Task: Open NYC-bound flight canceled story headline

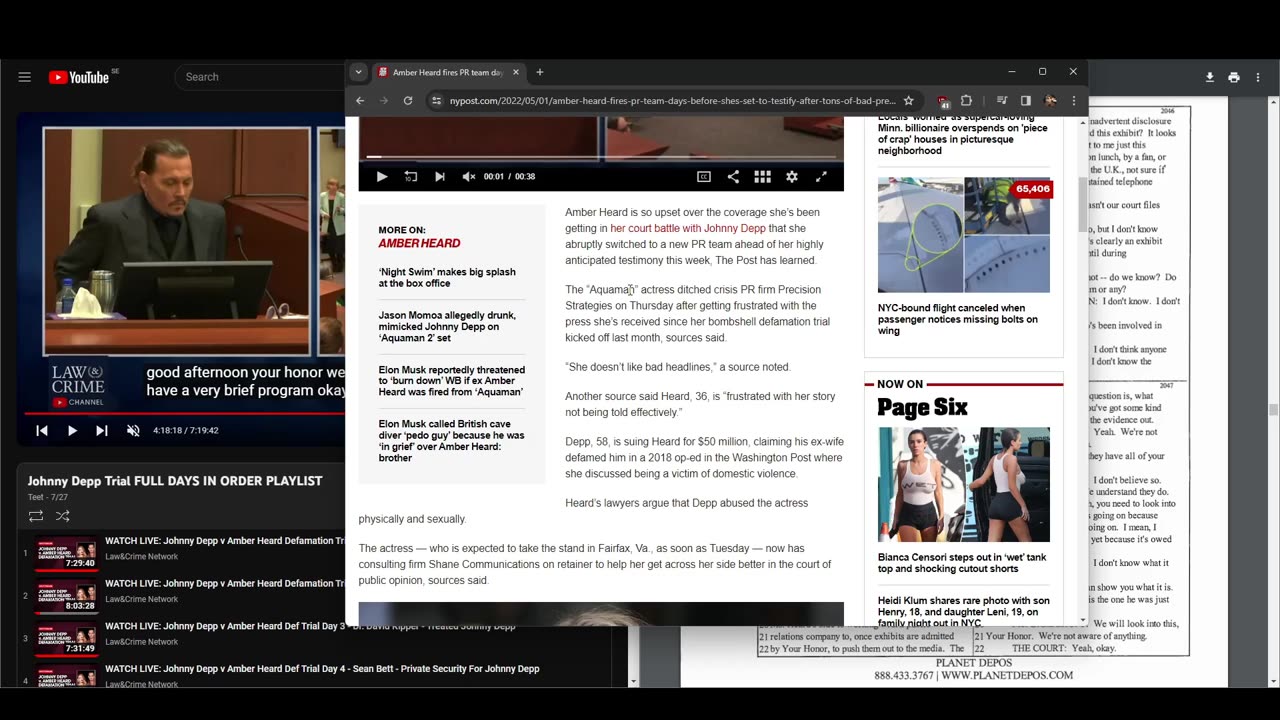Action: [x=958, y=320]
